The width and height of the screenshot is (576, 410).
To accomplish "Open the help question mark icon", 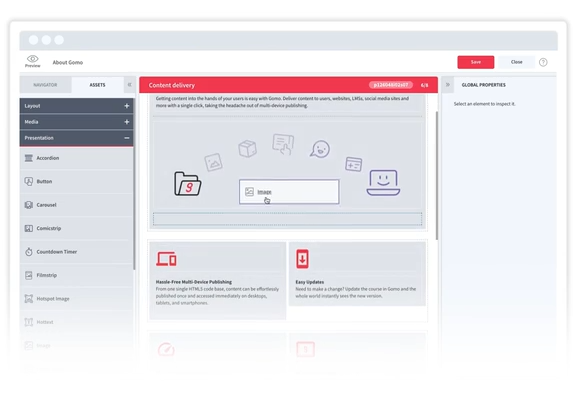I will pos(543,62).
